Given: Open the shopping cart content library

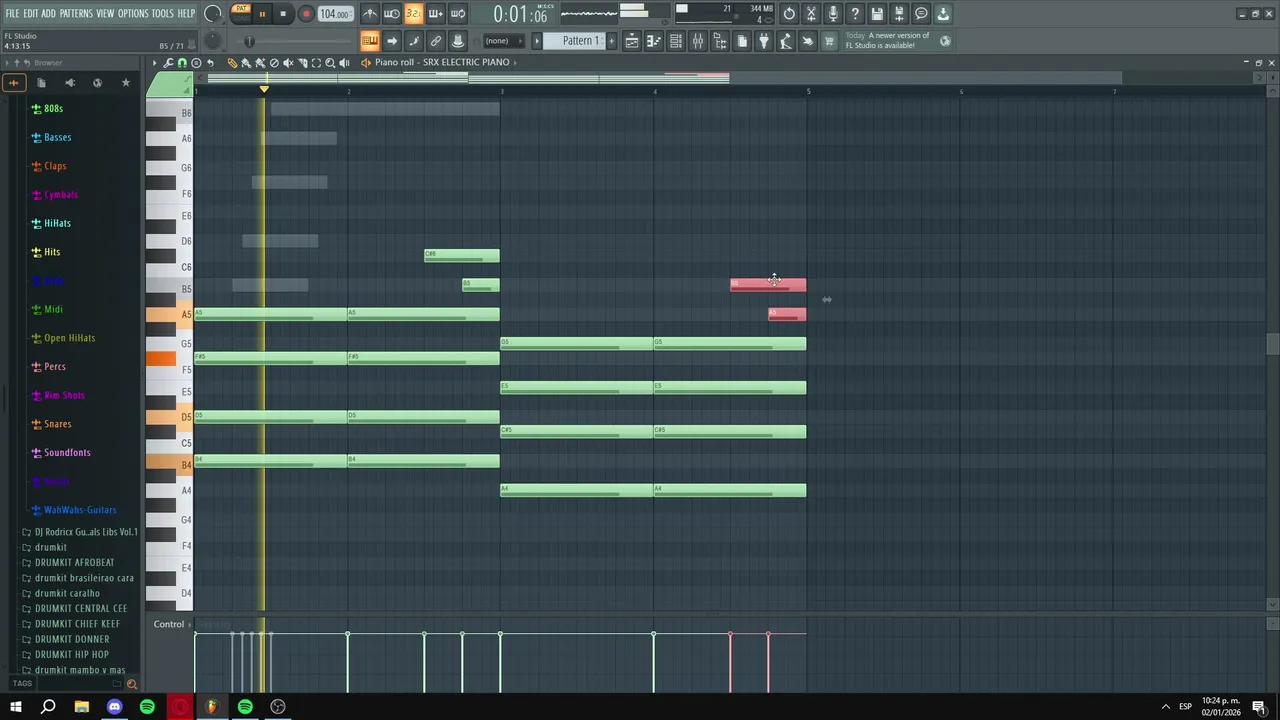Looking at the screenshot, I should coord(829,41).
